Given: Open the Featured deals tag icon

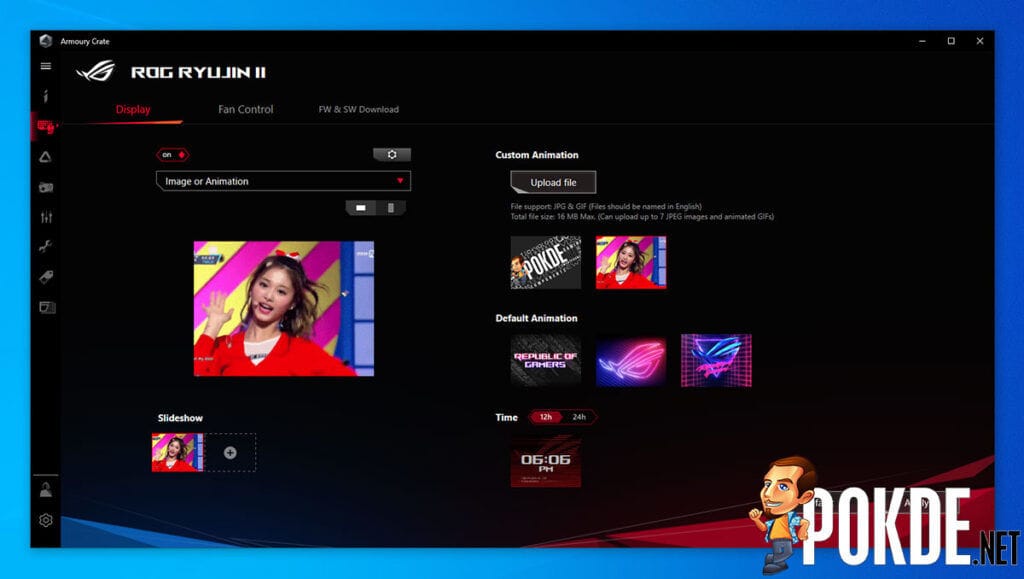Looking at the screenshot, I should 46,277.
